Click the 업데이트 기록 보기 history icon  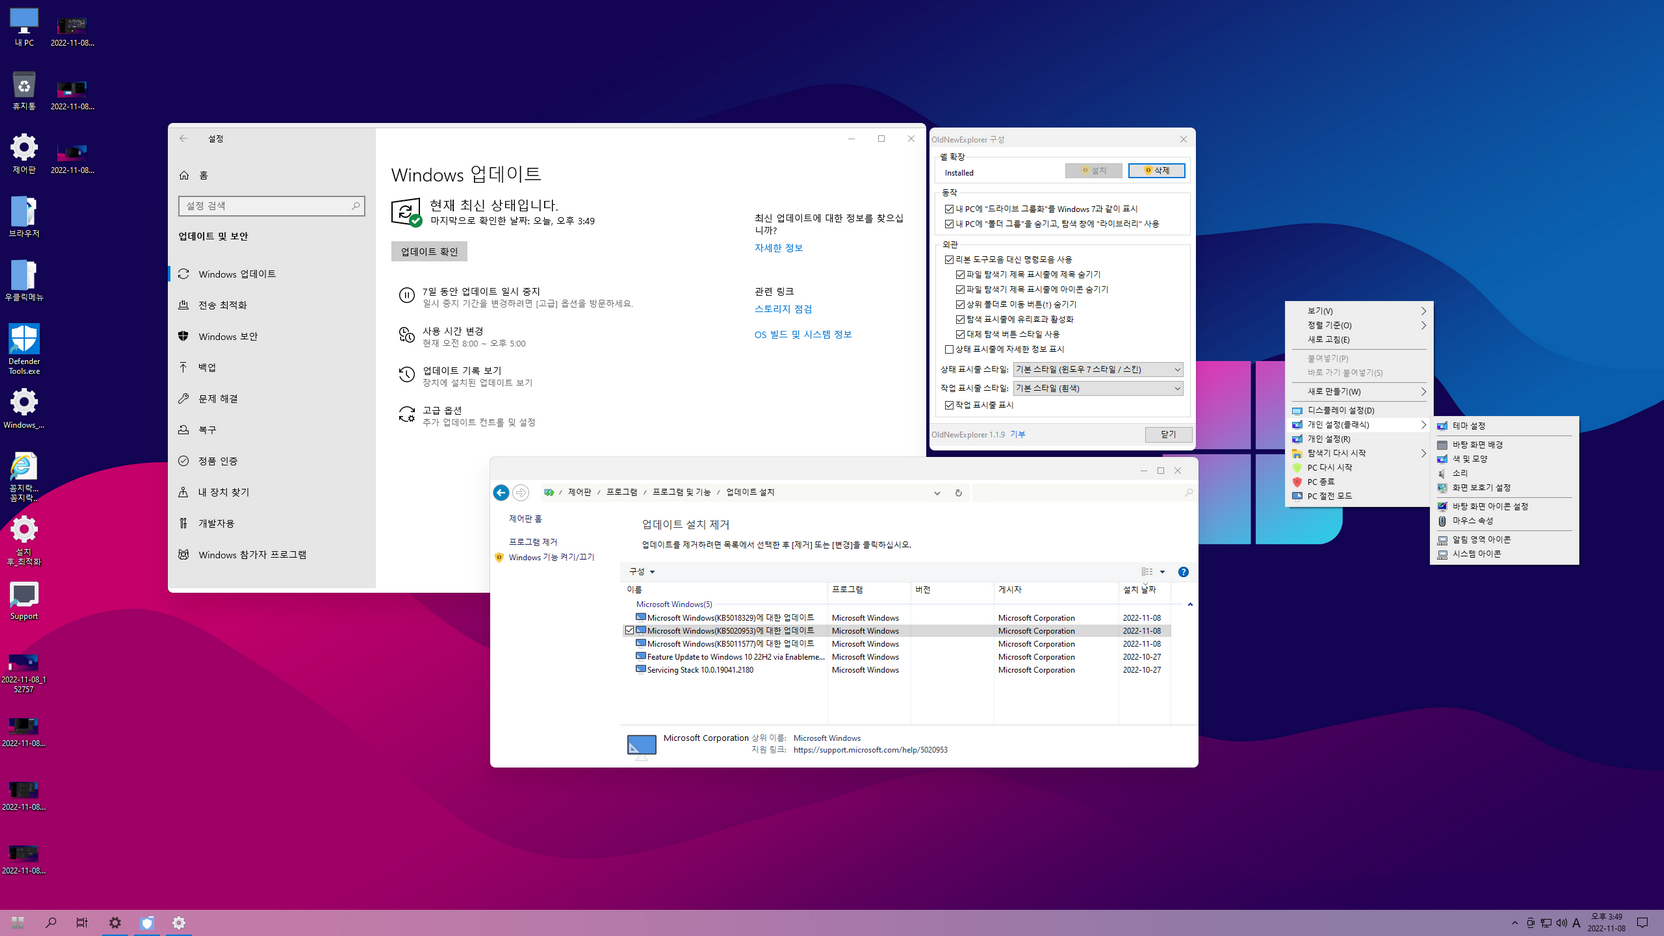pyautogui.click(x=406, y=374)
